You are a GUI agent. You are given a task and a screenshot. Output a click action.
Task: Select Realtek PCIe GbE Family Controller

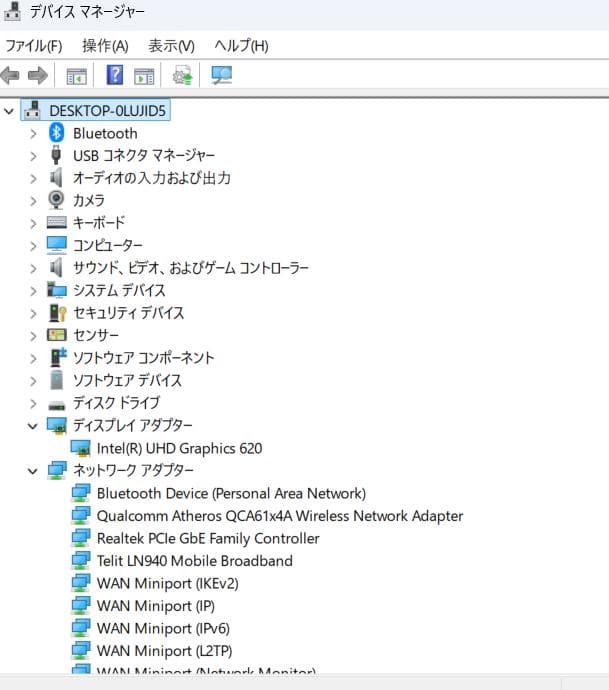[x=208, y=538]
